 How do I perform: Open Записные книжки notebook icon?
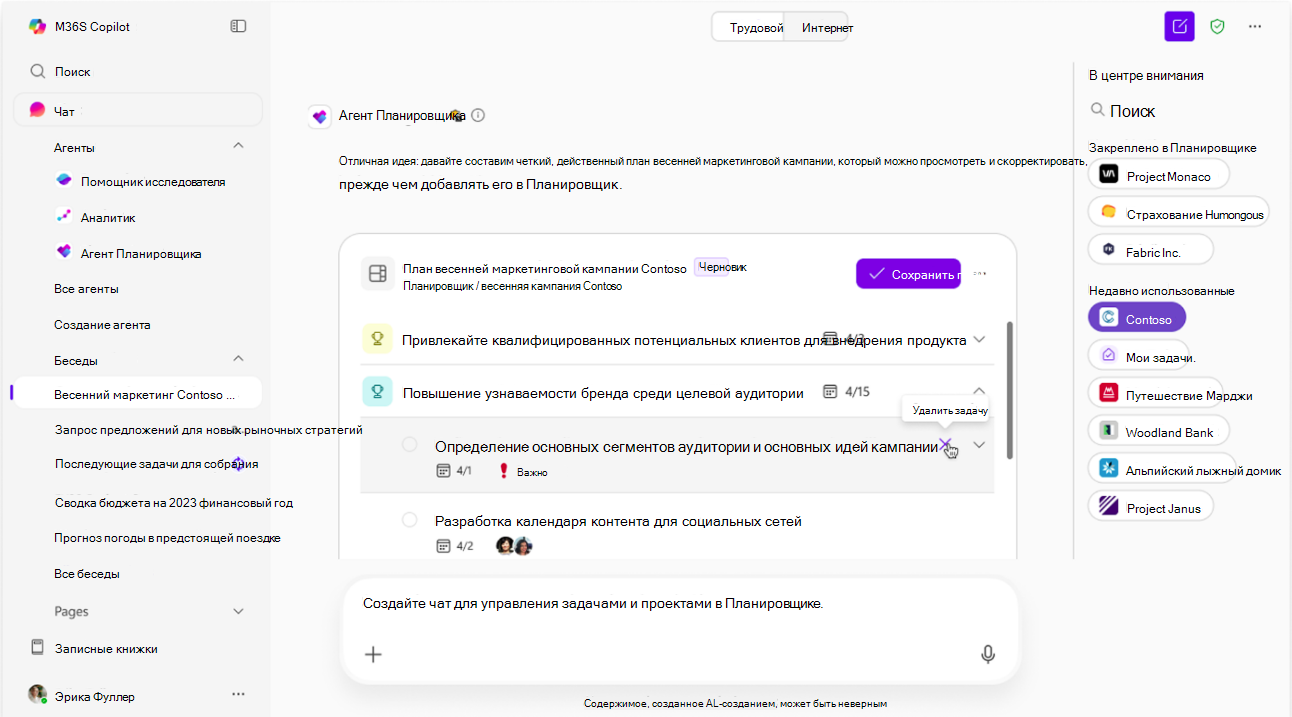pos(38,647)
